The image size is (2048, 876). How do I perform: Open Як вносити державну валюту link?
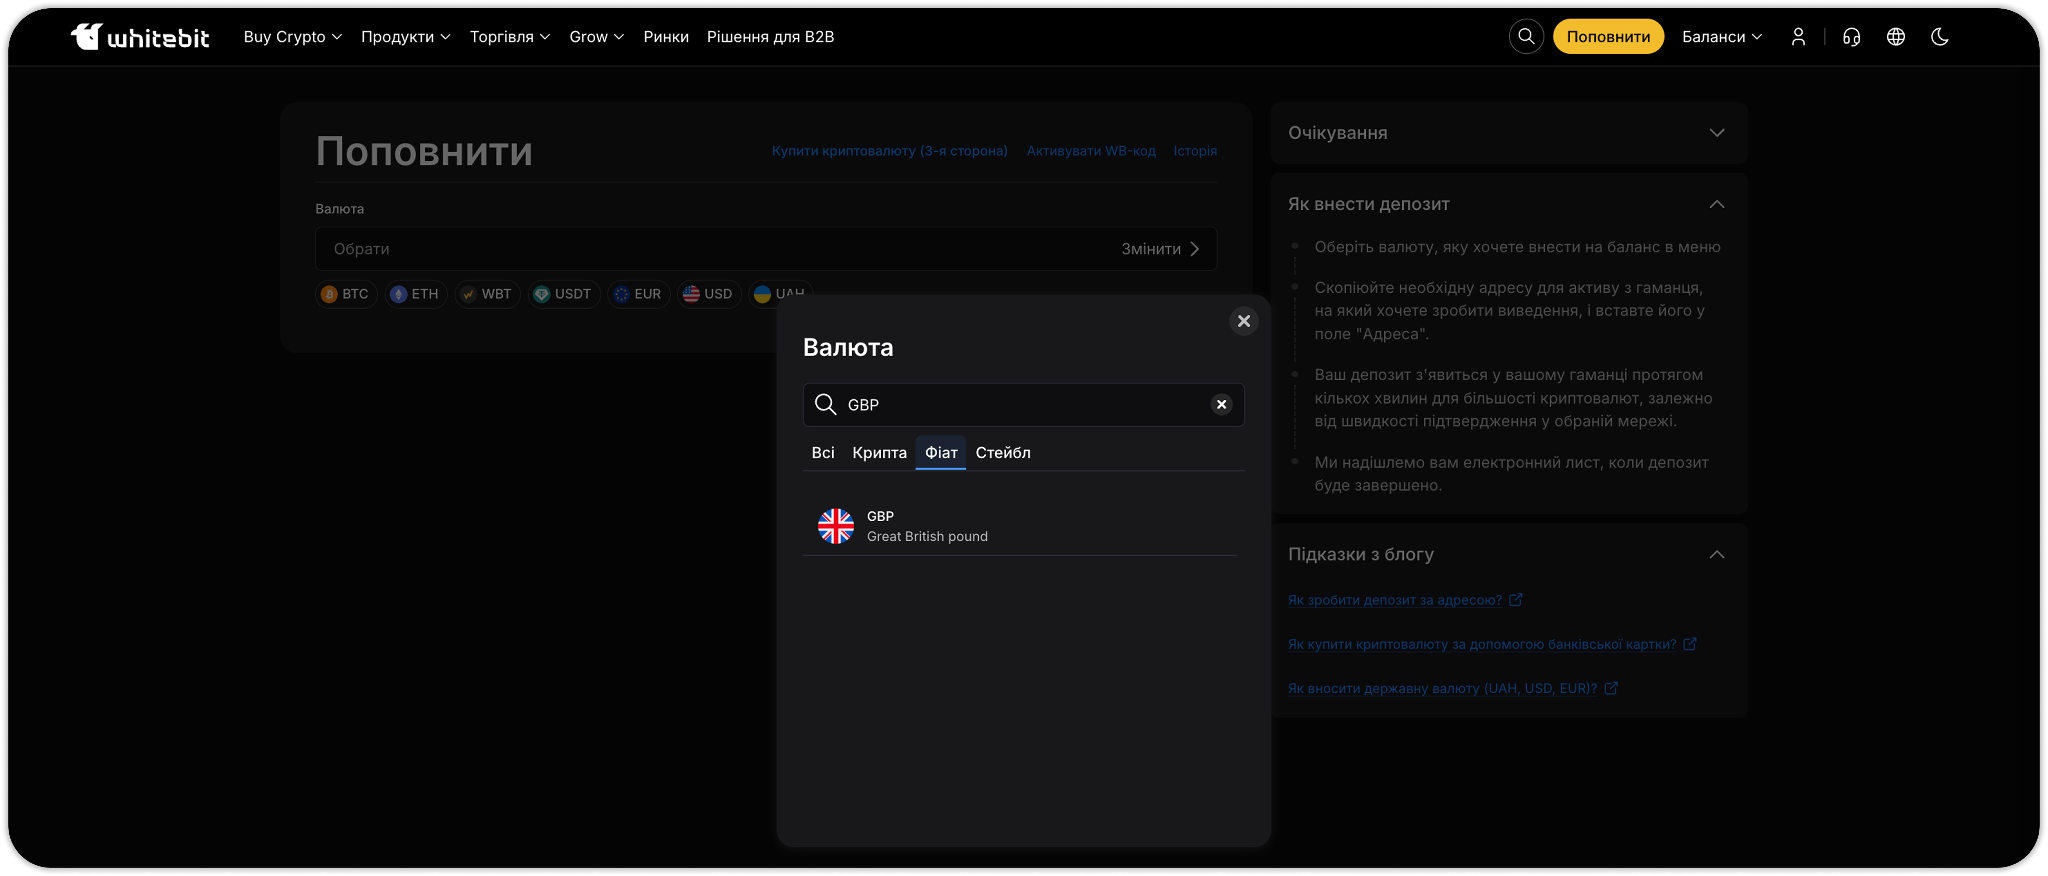[x=1442, y=688]
